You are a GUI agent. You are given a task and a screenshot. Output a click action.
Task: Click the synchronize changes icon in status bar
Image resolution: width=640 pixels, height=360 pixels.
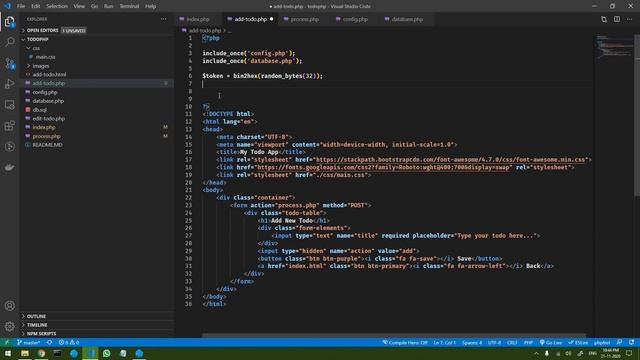click(x=49, y=342)
